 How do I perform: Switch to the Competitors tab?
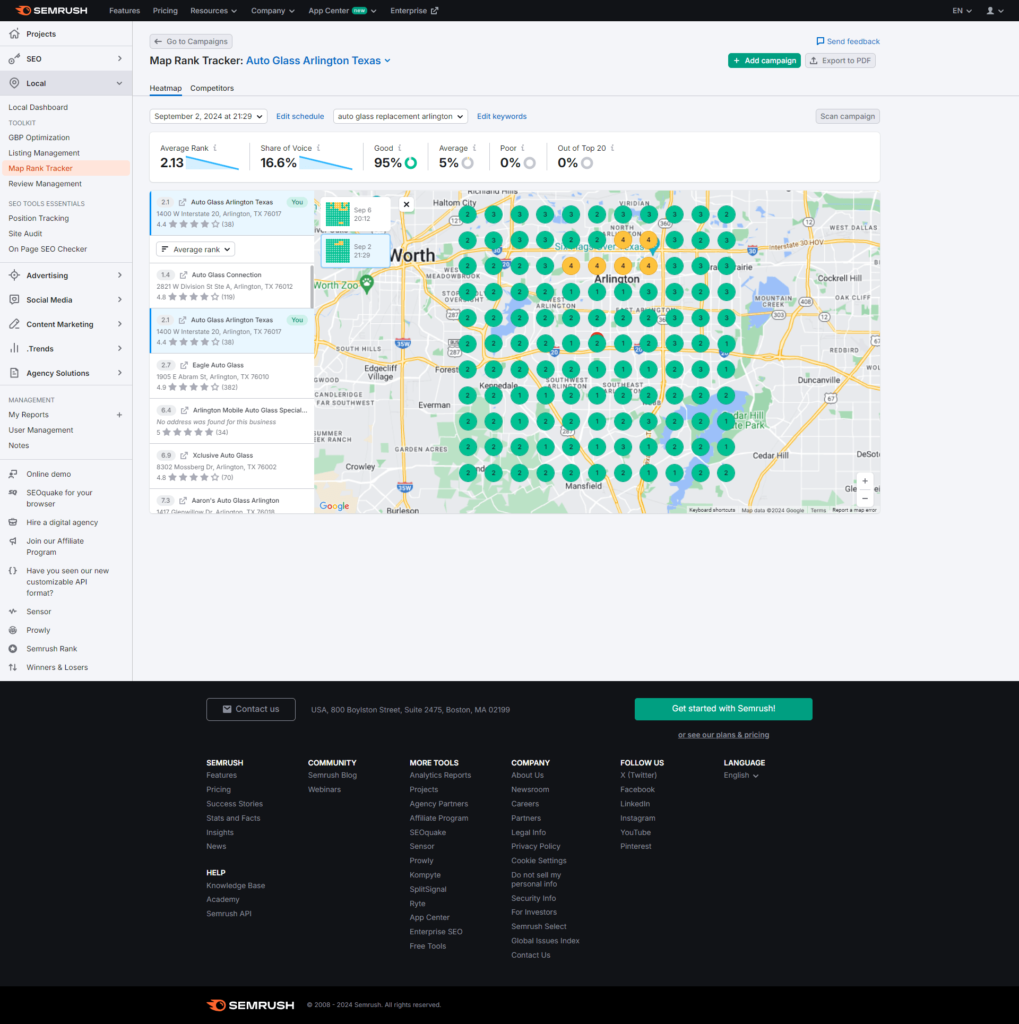tap(211, 88)
